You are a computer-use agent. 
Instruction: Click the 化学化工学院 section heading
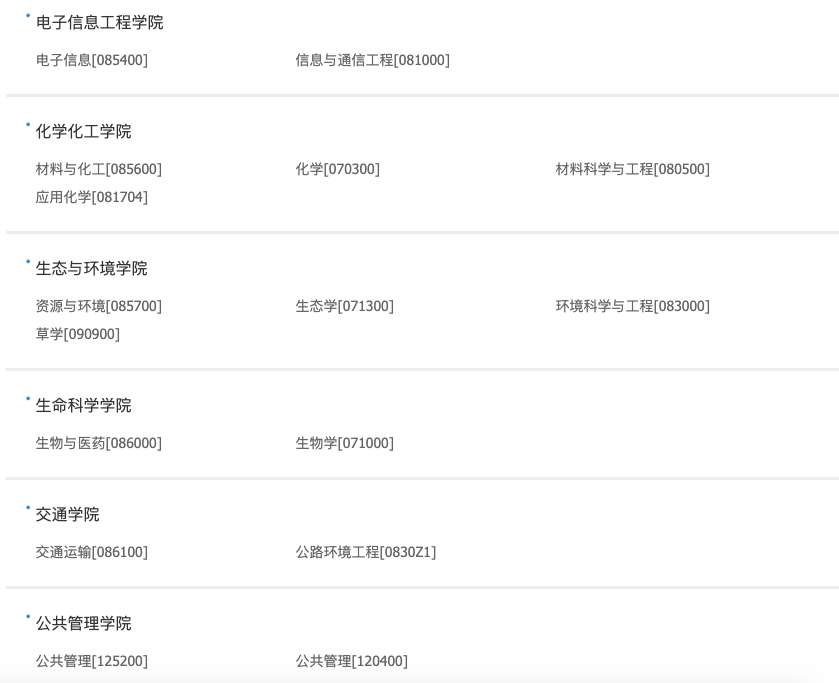[83, 131]
